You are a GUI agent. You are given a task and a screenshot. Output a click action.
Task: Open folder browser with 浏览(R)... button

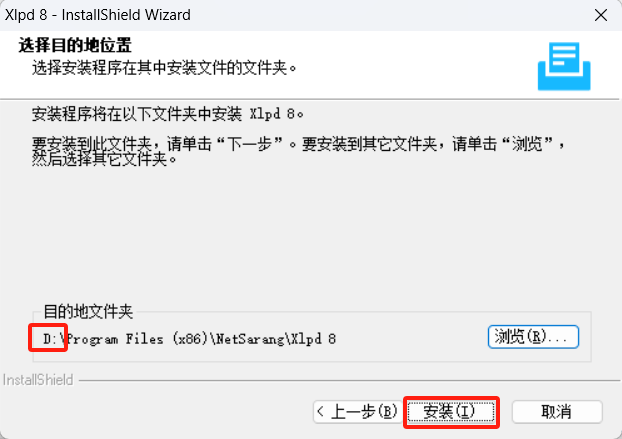pyautogui.click(x=533, y=337)
